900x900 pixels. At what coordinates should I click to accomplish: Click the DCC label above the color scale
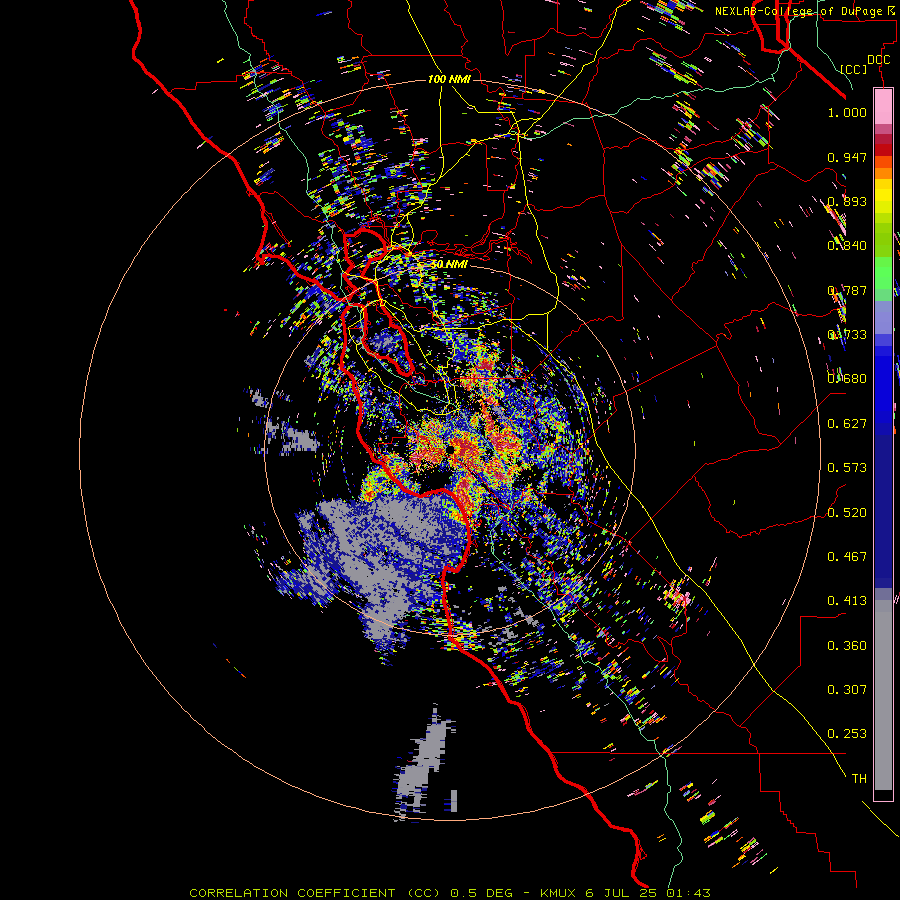(x=878, y=60)
